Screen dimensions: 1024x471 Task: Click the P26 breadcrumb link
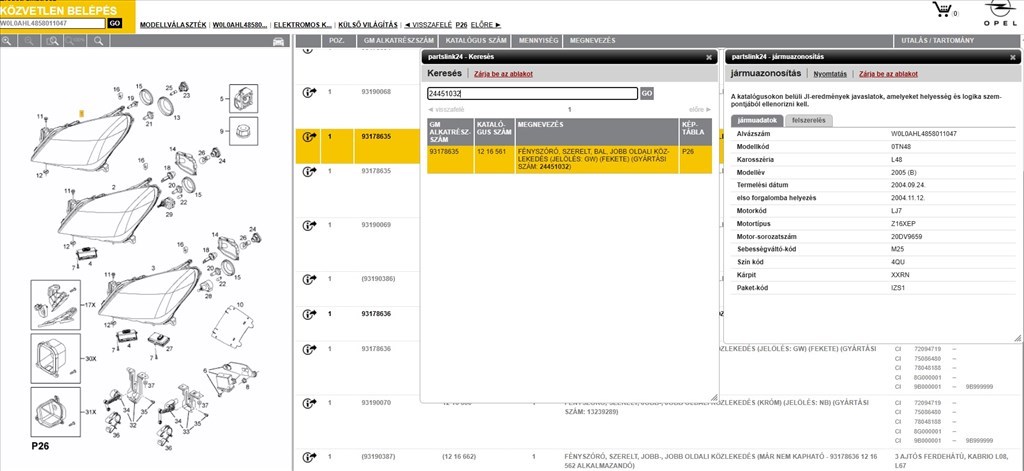click(461, 25)
